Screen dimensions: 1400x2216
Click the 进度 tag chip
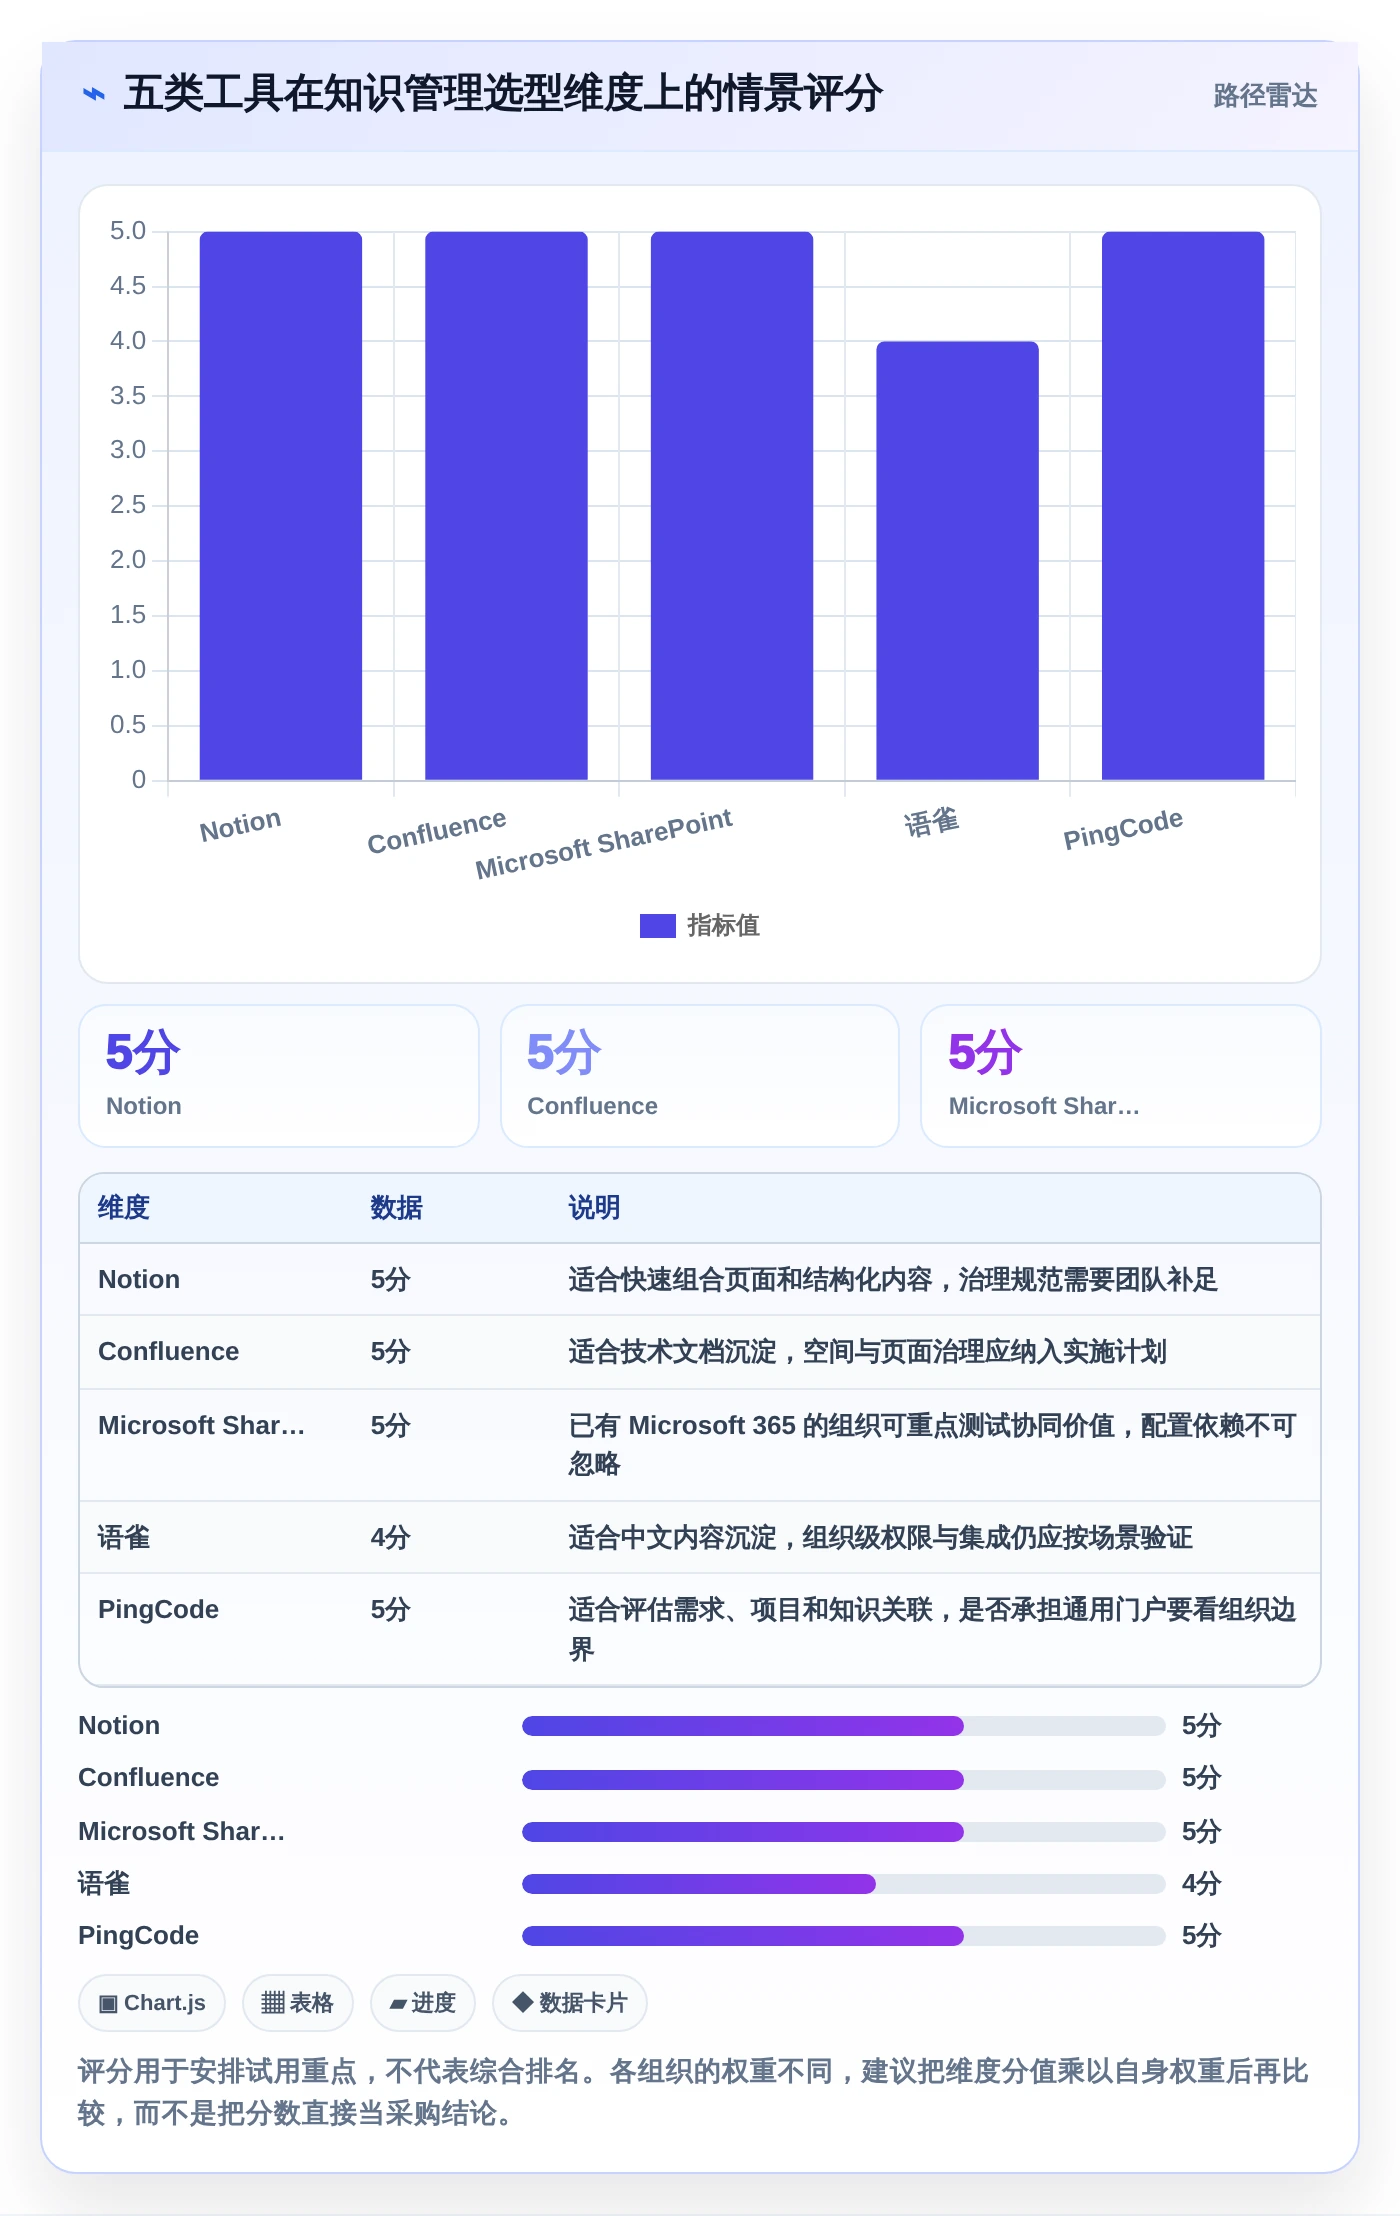point(422,2003)
